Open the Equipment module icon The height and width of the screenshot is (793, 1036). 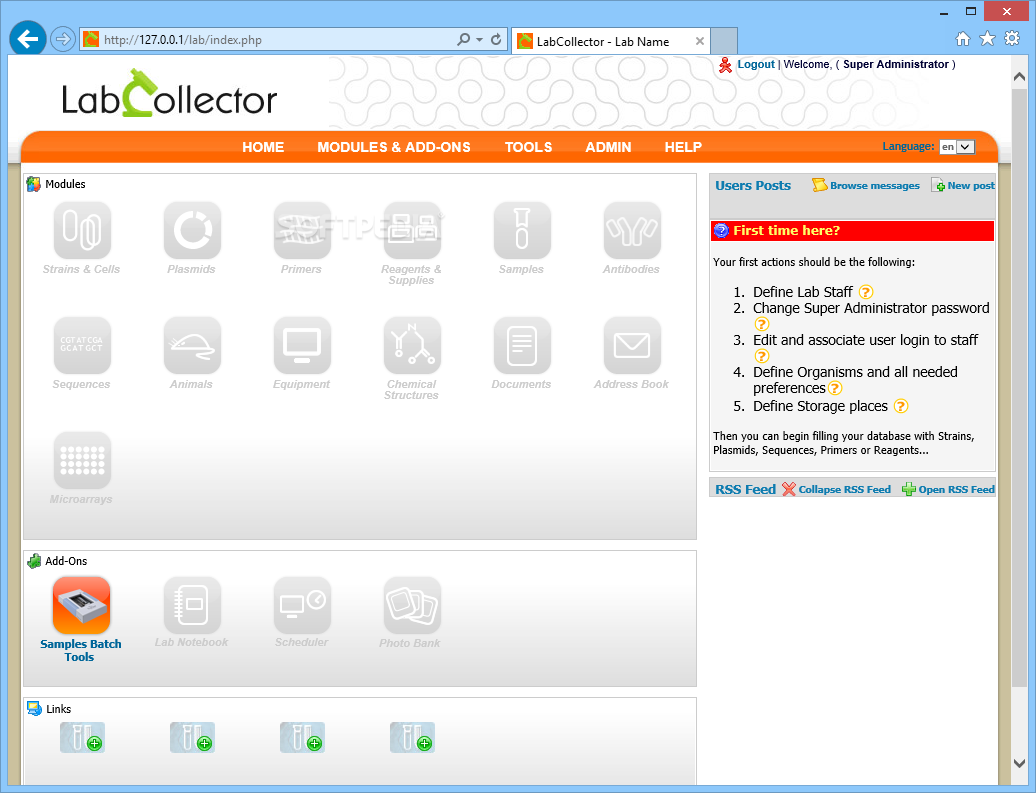(302, 345)
